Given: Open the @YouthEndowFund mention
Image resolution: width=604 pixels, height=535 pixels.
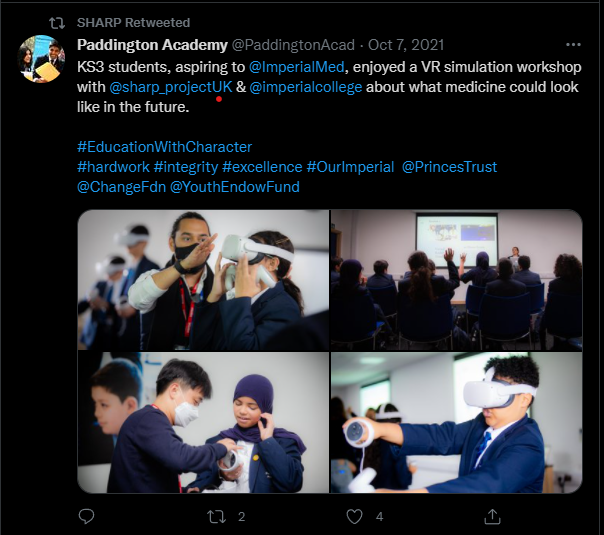Looking at the screenshot, I should pyautogui.click(x=235, y=187).
